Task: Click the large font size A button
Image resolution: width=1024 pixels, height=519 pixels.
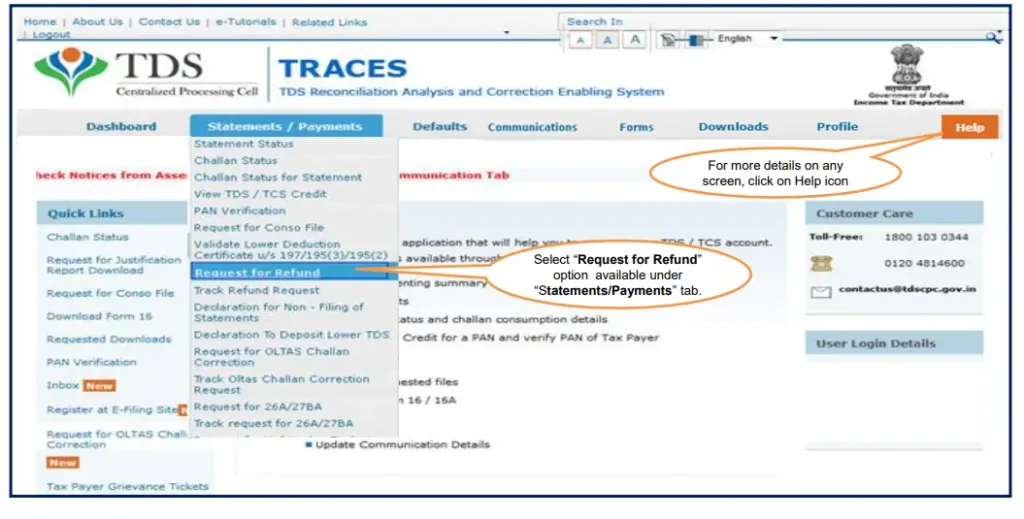Action: (635, 40)
